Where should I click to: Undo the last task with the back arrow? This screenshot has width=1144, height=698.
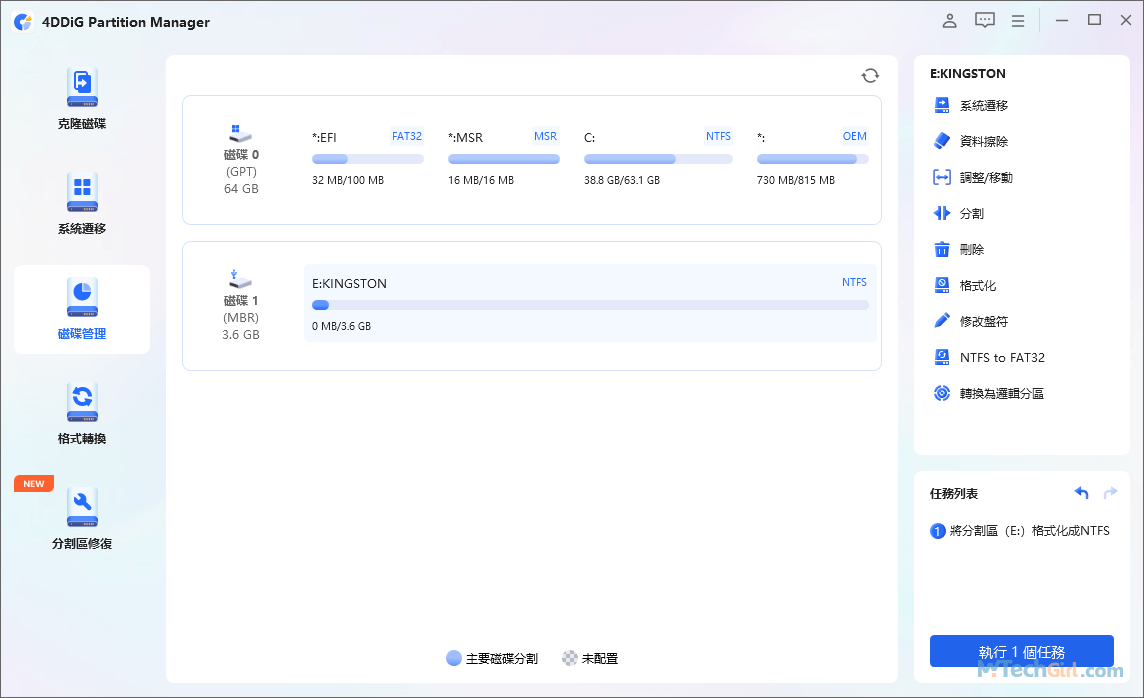point(1081,492)
